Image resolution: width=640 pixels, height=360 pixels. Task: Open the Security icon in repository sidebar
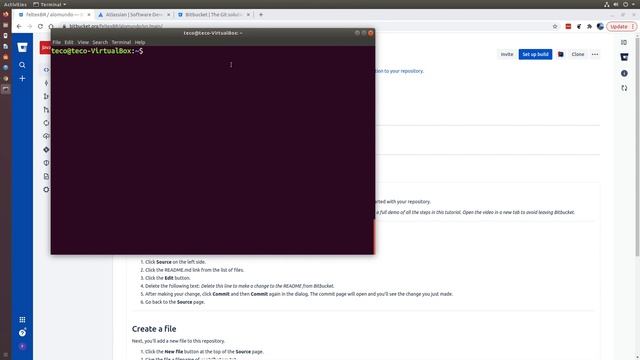coord(46,163)
